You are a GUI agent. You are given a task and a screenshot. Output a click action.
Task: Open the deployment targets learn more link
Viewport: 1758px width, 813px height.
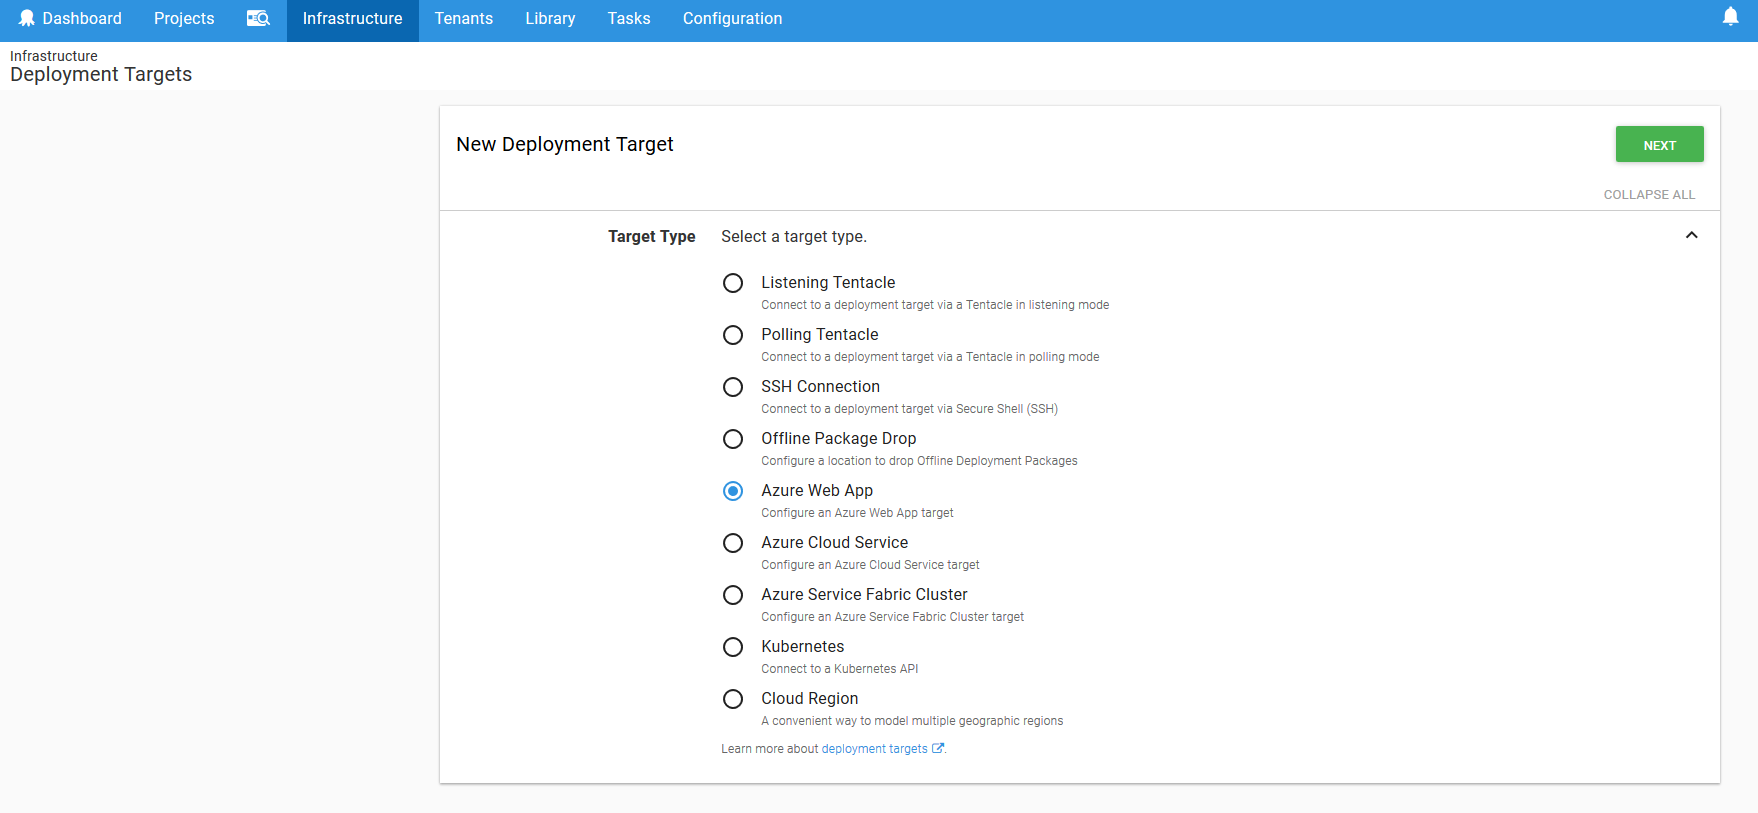pos(874,749)
